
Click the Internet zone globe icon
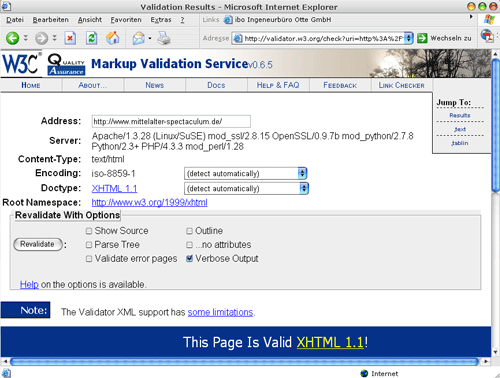click(364, 373)
